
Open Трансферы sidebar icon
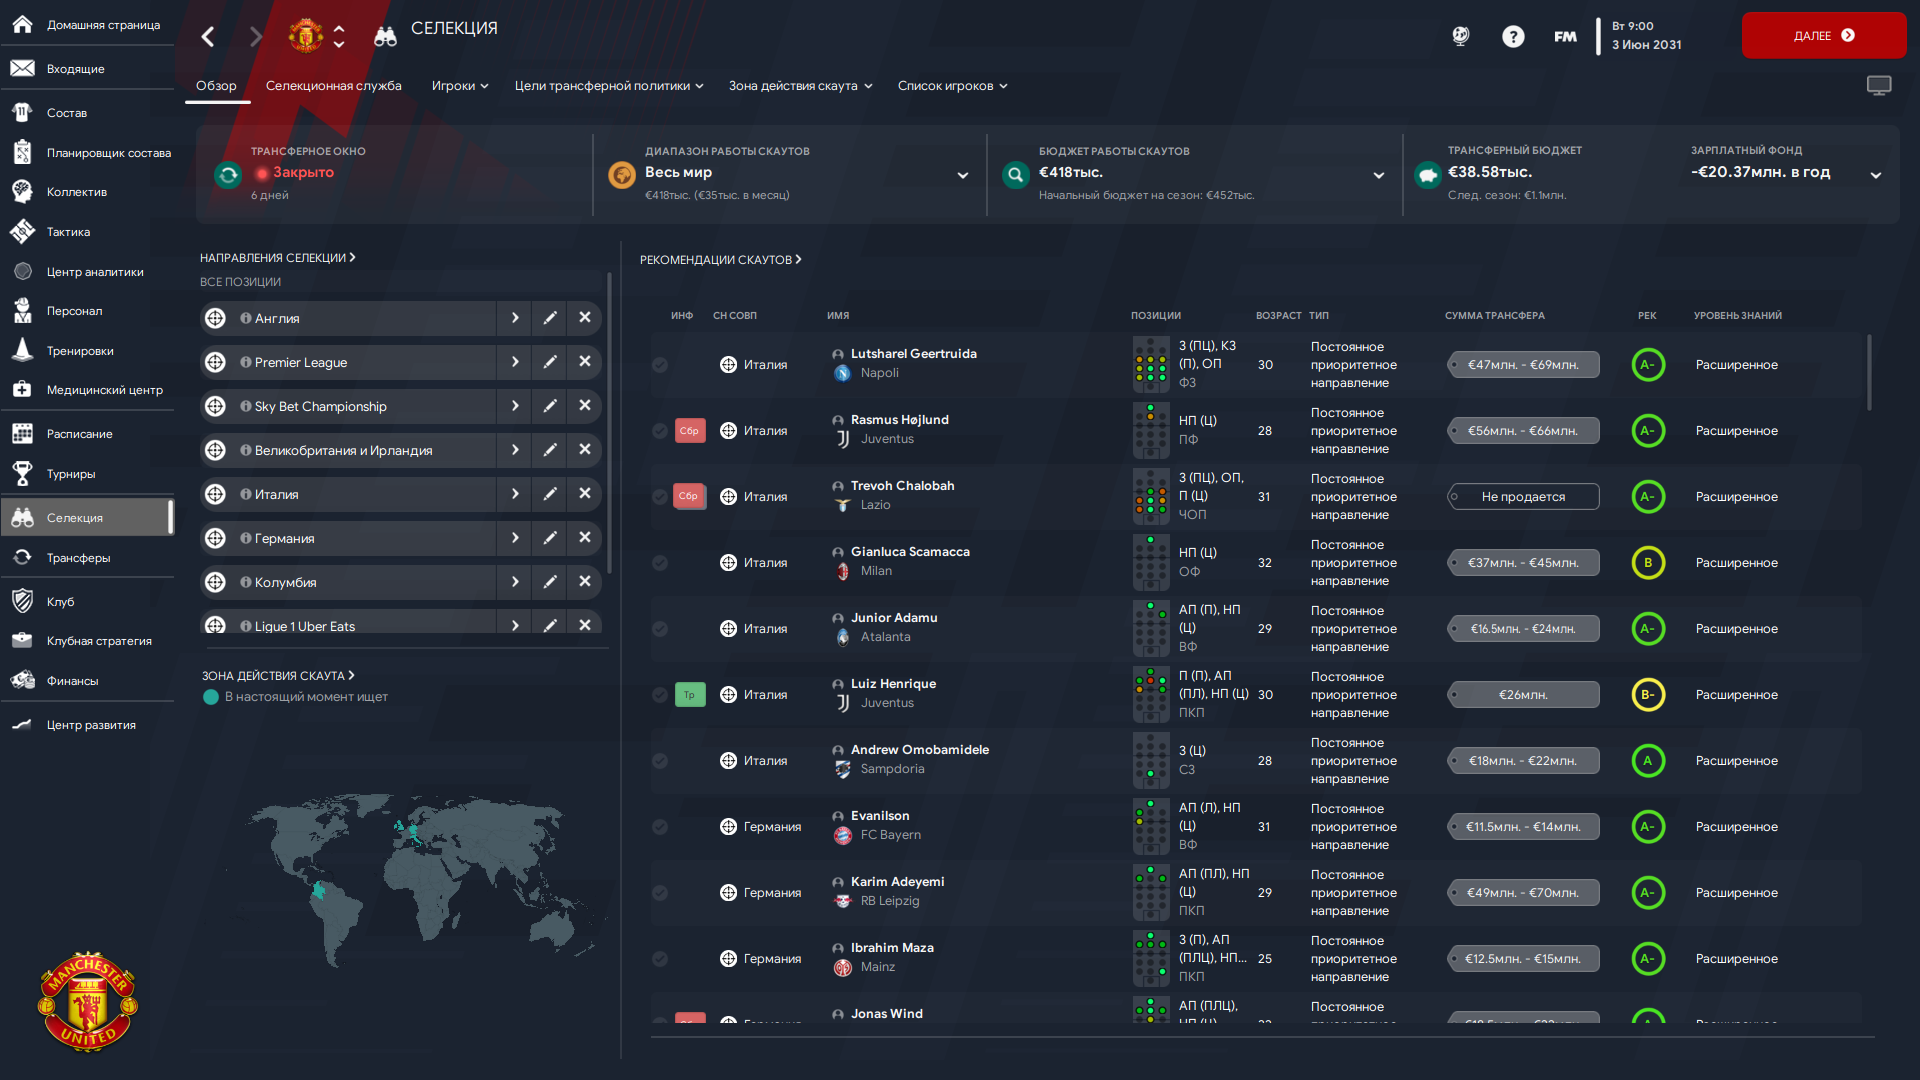coord(22,557)
